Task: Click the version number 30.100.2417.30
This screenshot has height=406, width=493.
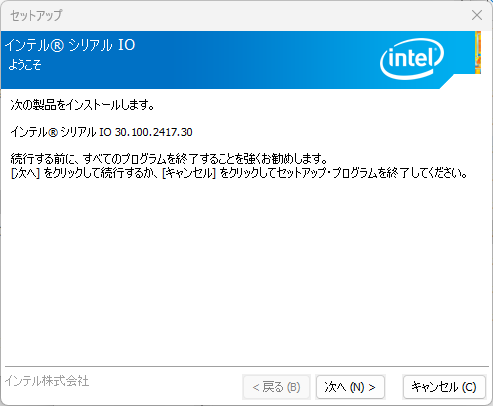Action: [154, 132]
